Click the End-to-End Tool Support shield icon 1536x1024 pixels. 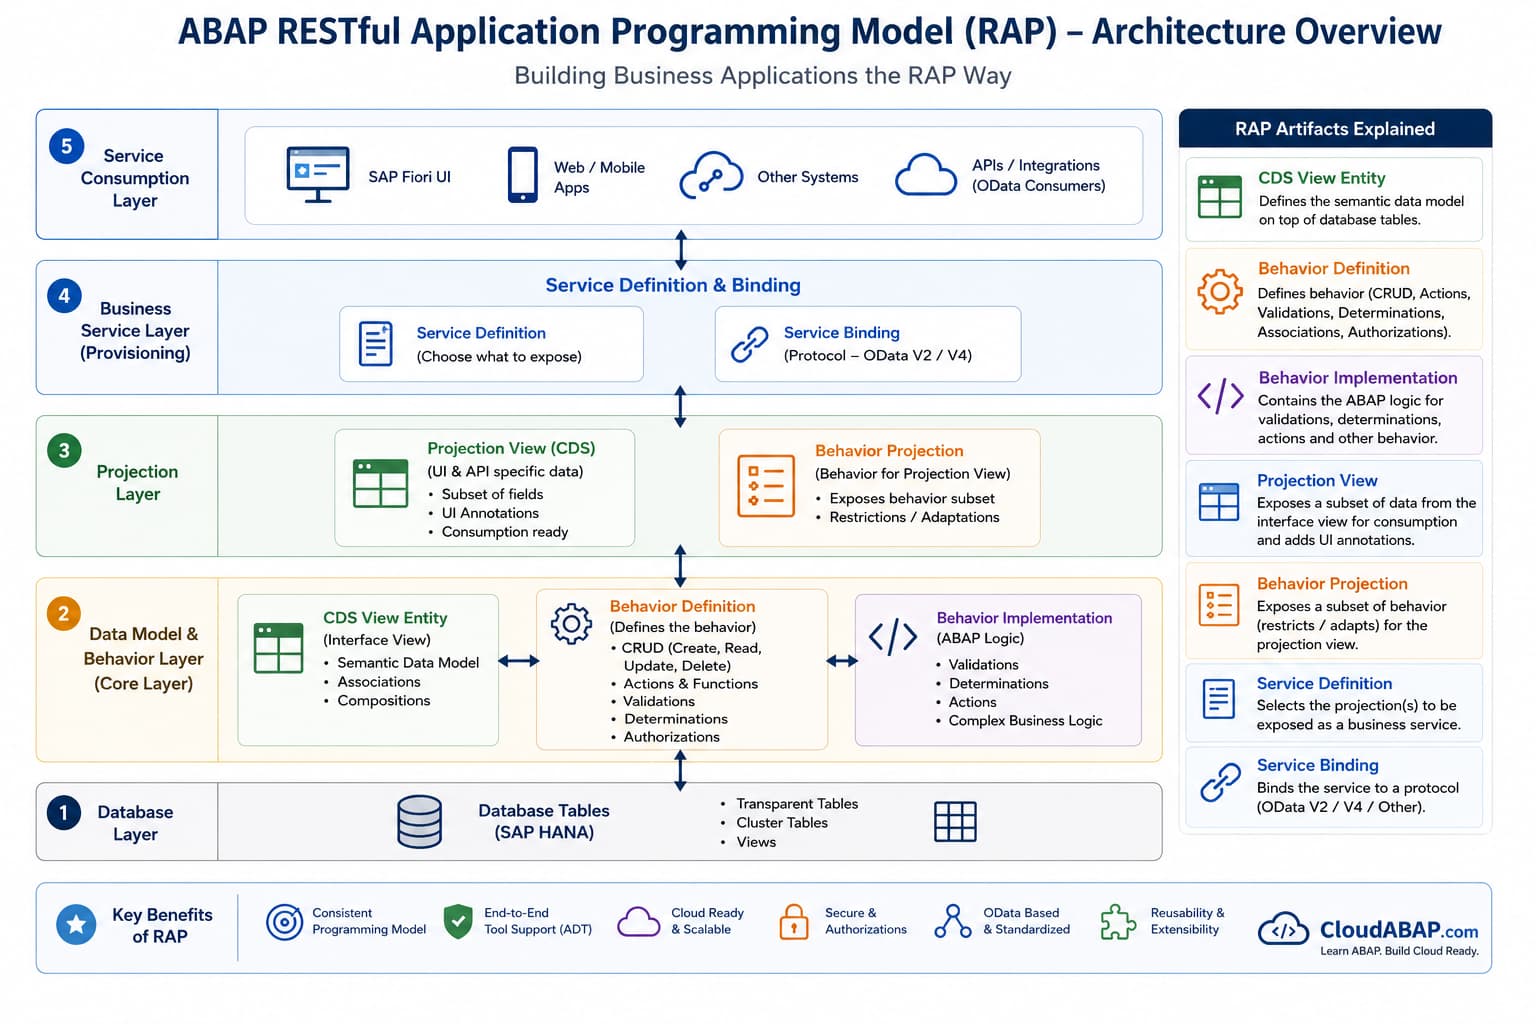(x=458, y=921)
